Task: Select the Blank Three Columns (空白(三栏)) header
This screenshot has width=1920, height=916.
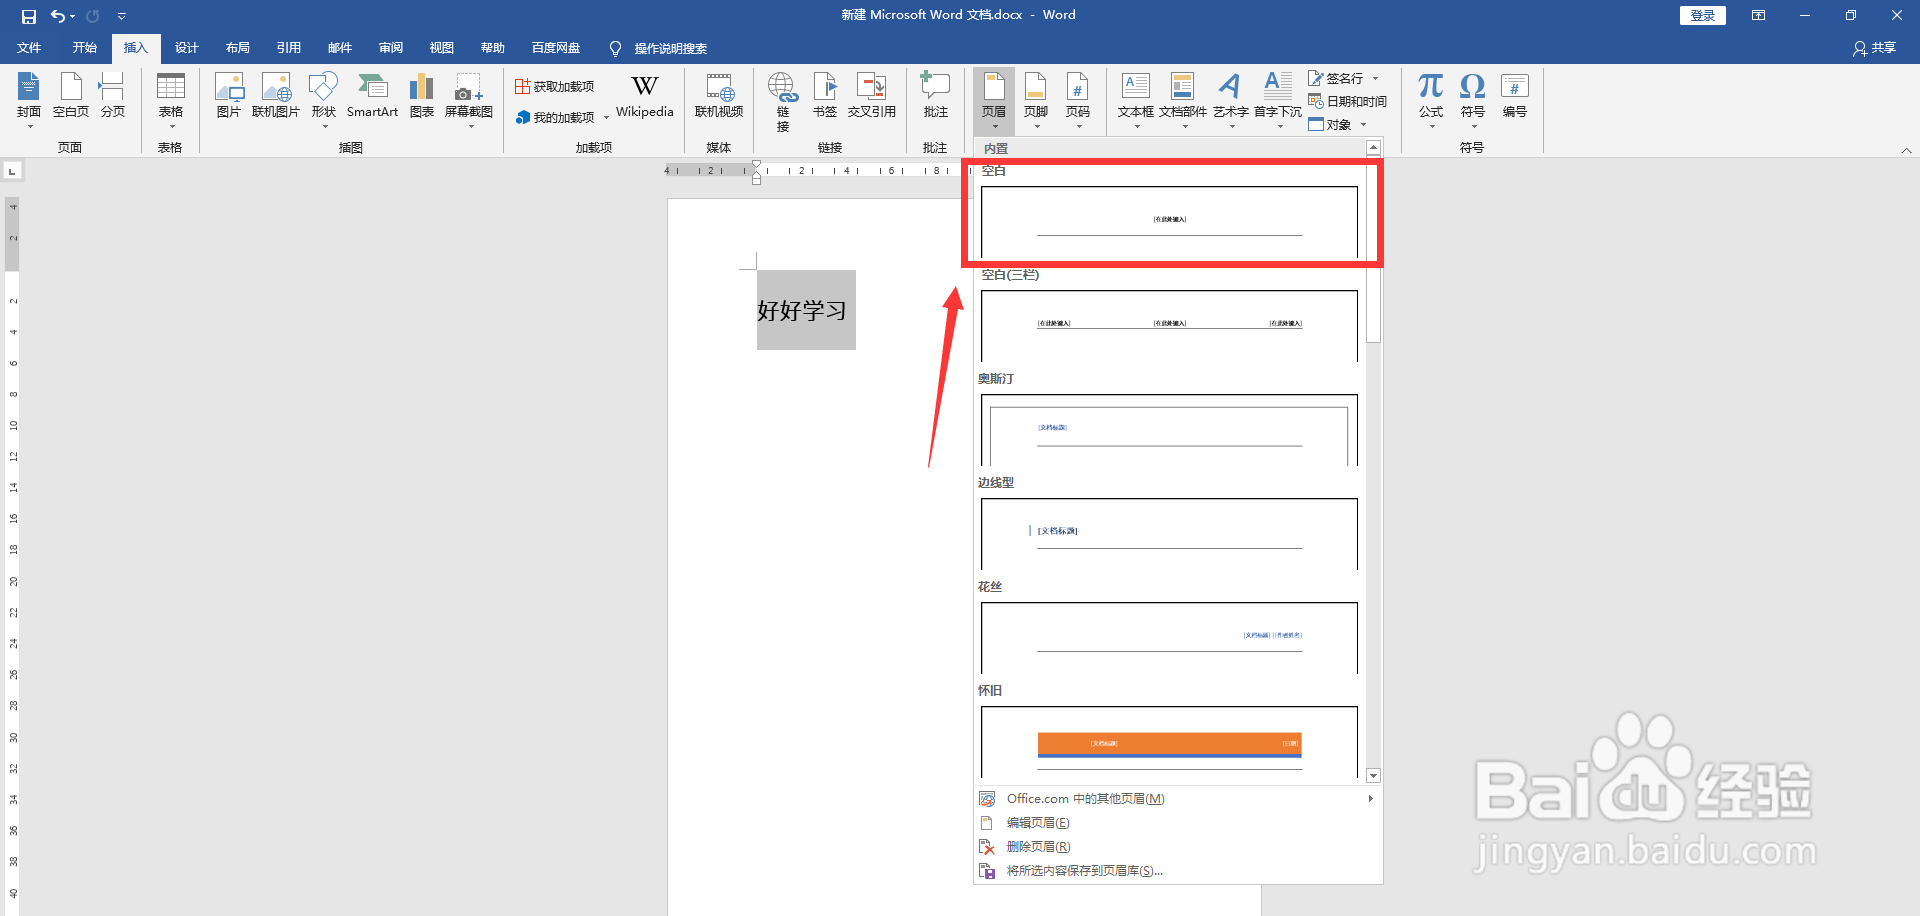Action: click(1169, 326)
